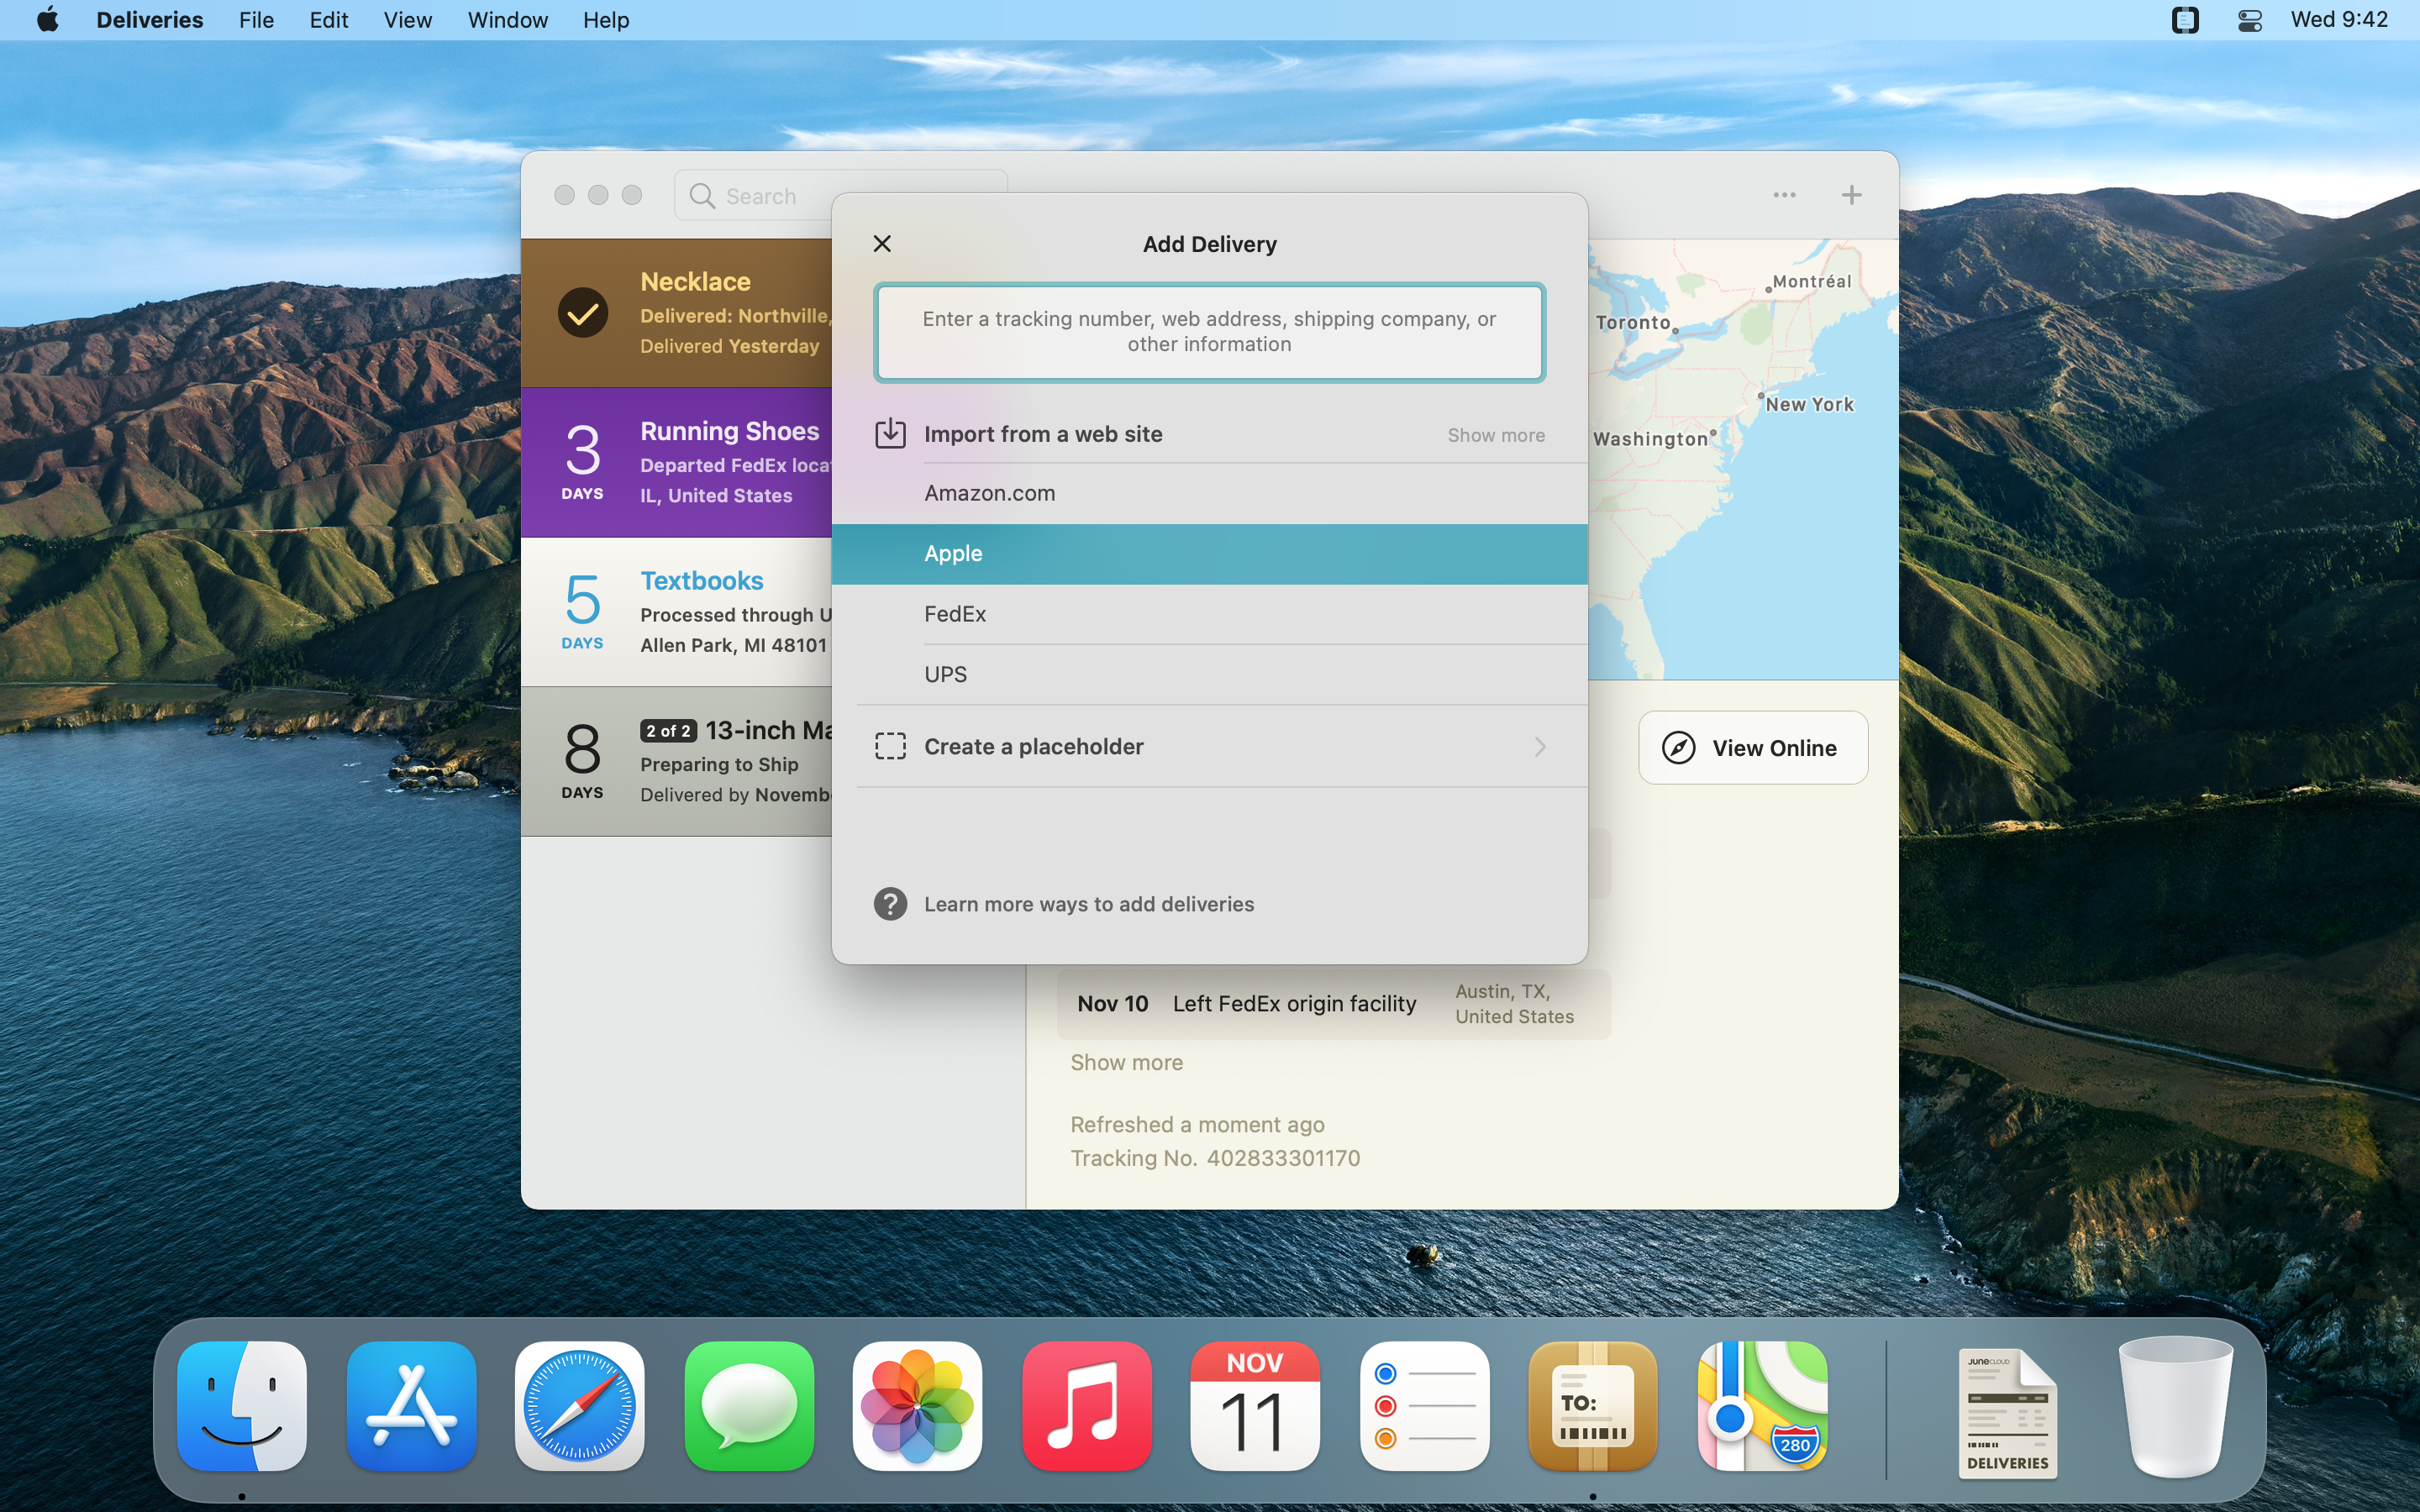The height and width of the screenshot is (1512, 2420).
Task: Click the magnifying glass search icon
Action: point(702,196)
